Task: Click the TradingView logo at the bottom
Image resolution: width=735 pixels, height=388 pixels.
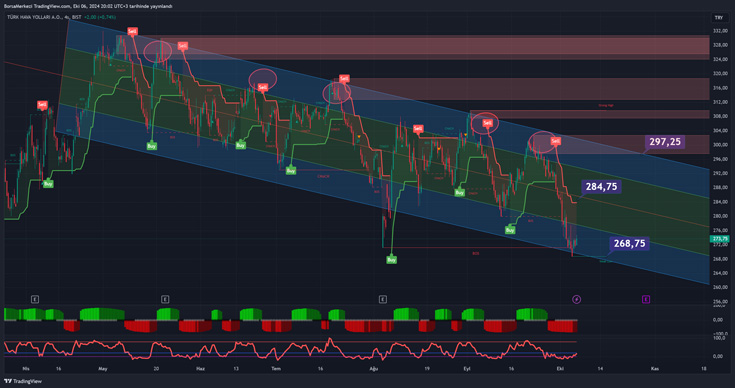Action: point(23,381)
